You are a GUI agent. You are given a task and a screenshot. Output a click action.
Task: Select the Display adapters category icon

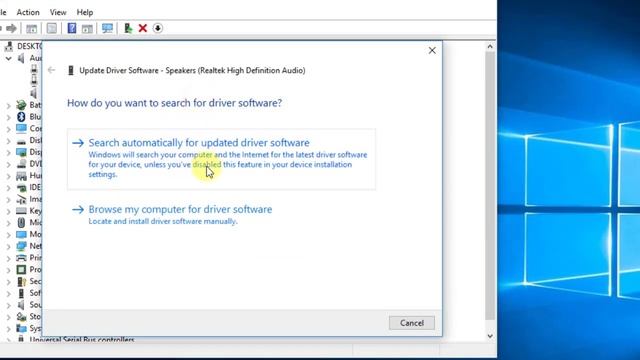click(x=21, y=152)
